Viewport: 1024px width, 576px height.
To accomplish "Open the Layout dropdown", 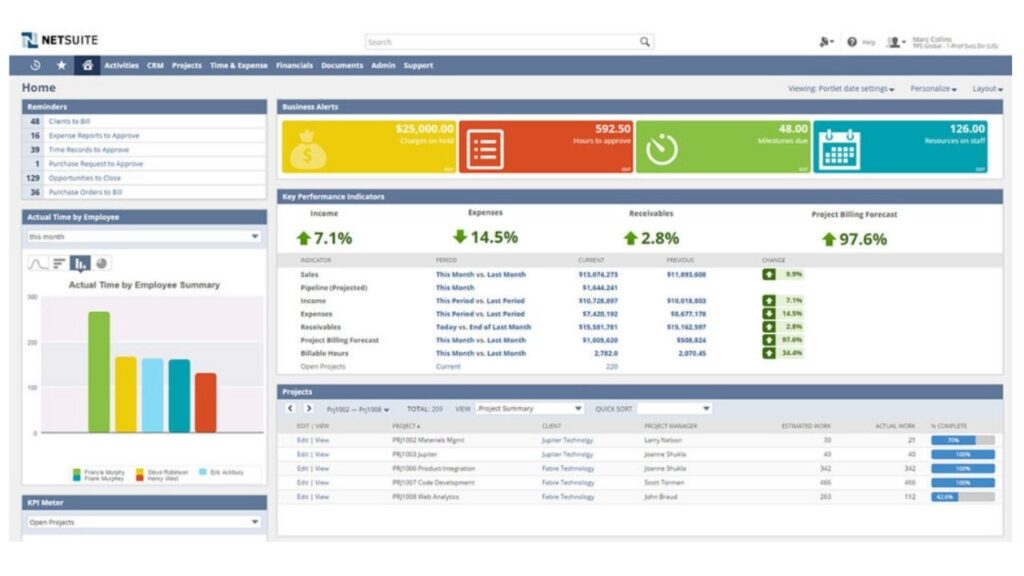I will [987, 89].
